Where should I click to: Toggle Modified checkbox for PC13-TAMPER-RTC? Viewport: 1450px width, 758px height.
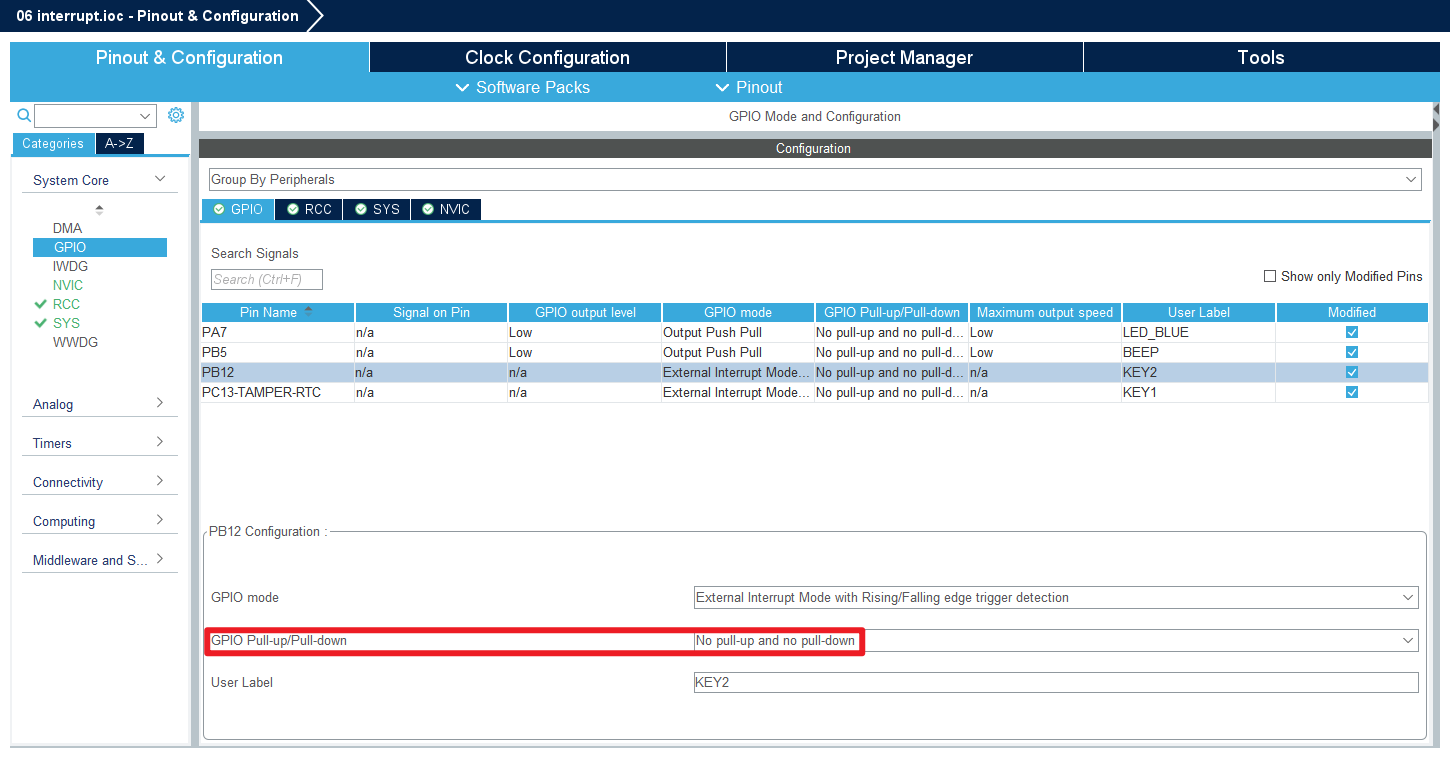(1352, 392)
